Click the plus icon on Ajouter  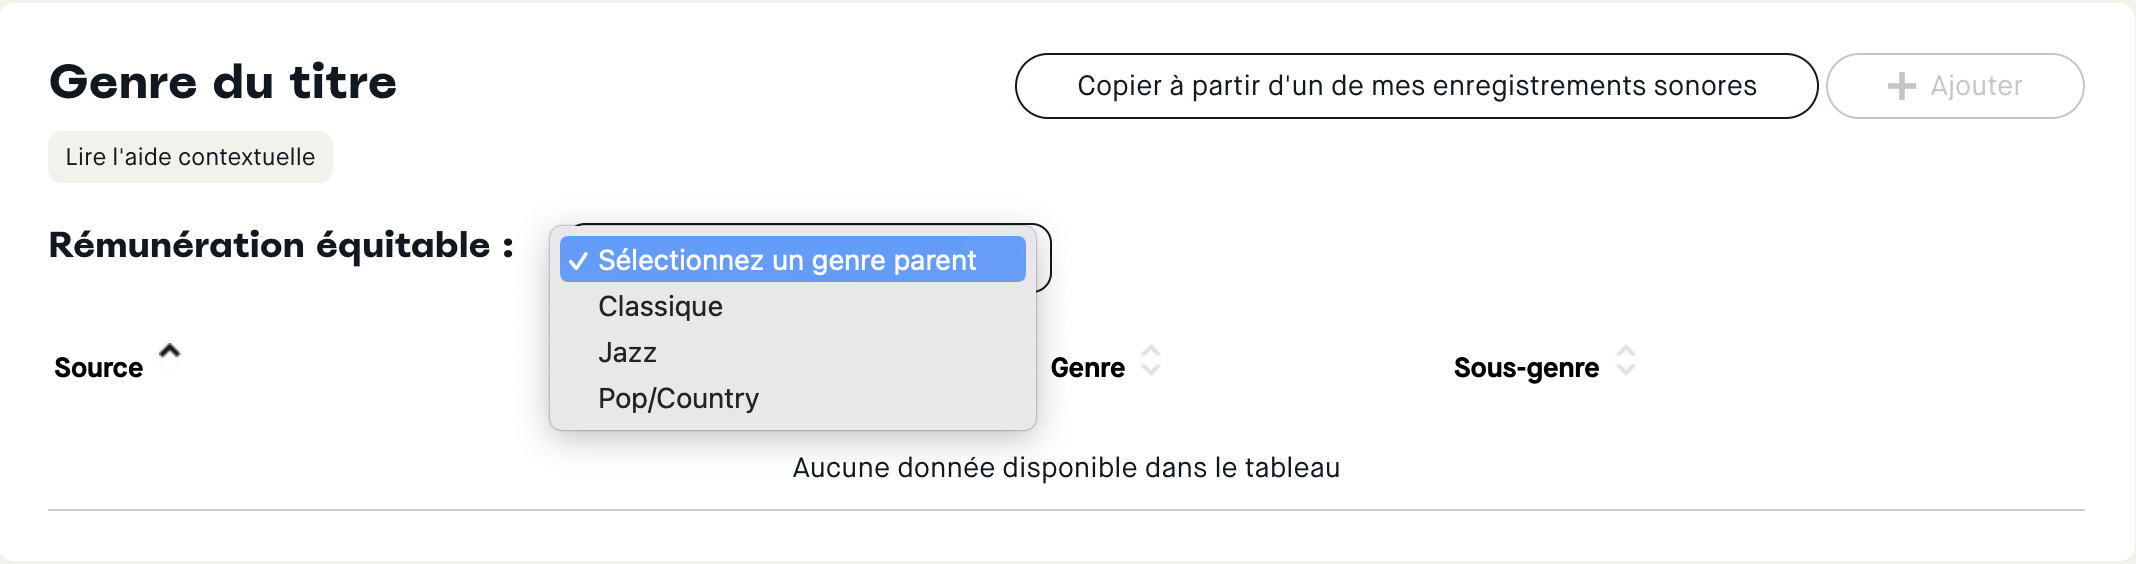(1901, 86)
